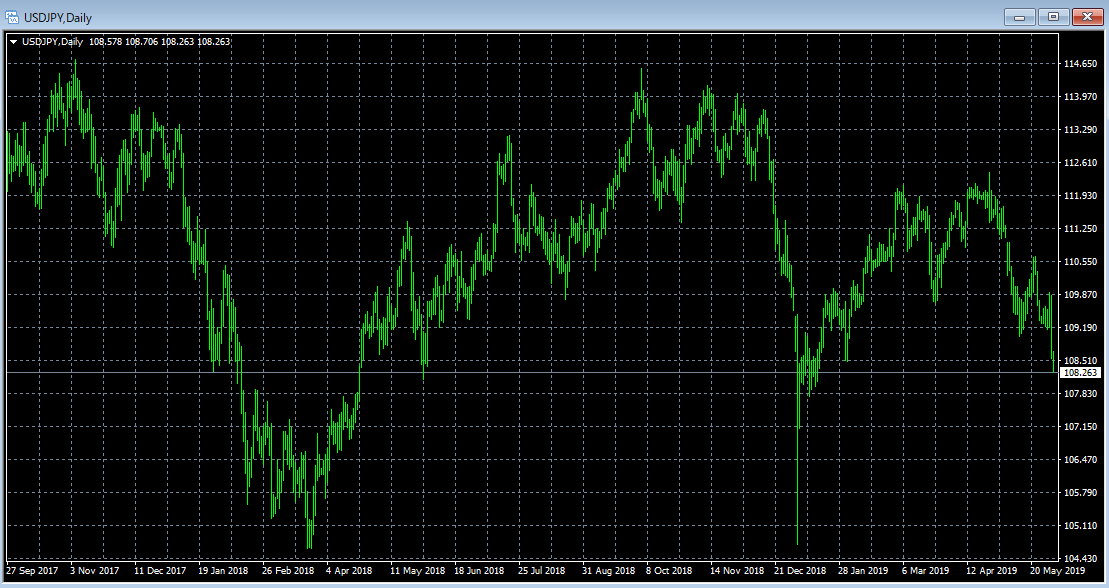Click the 11 Dec 2017 date on the time axis
The height and width of the screenshot is (588, 1109).
click(160, 570)
